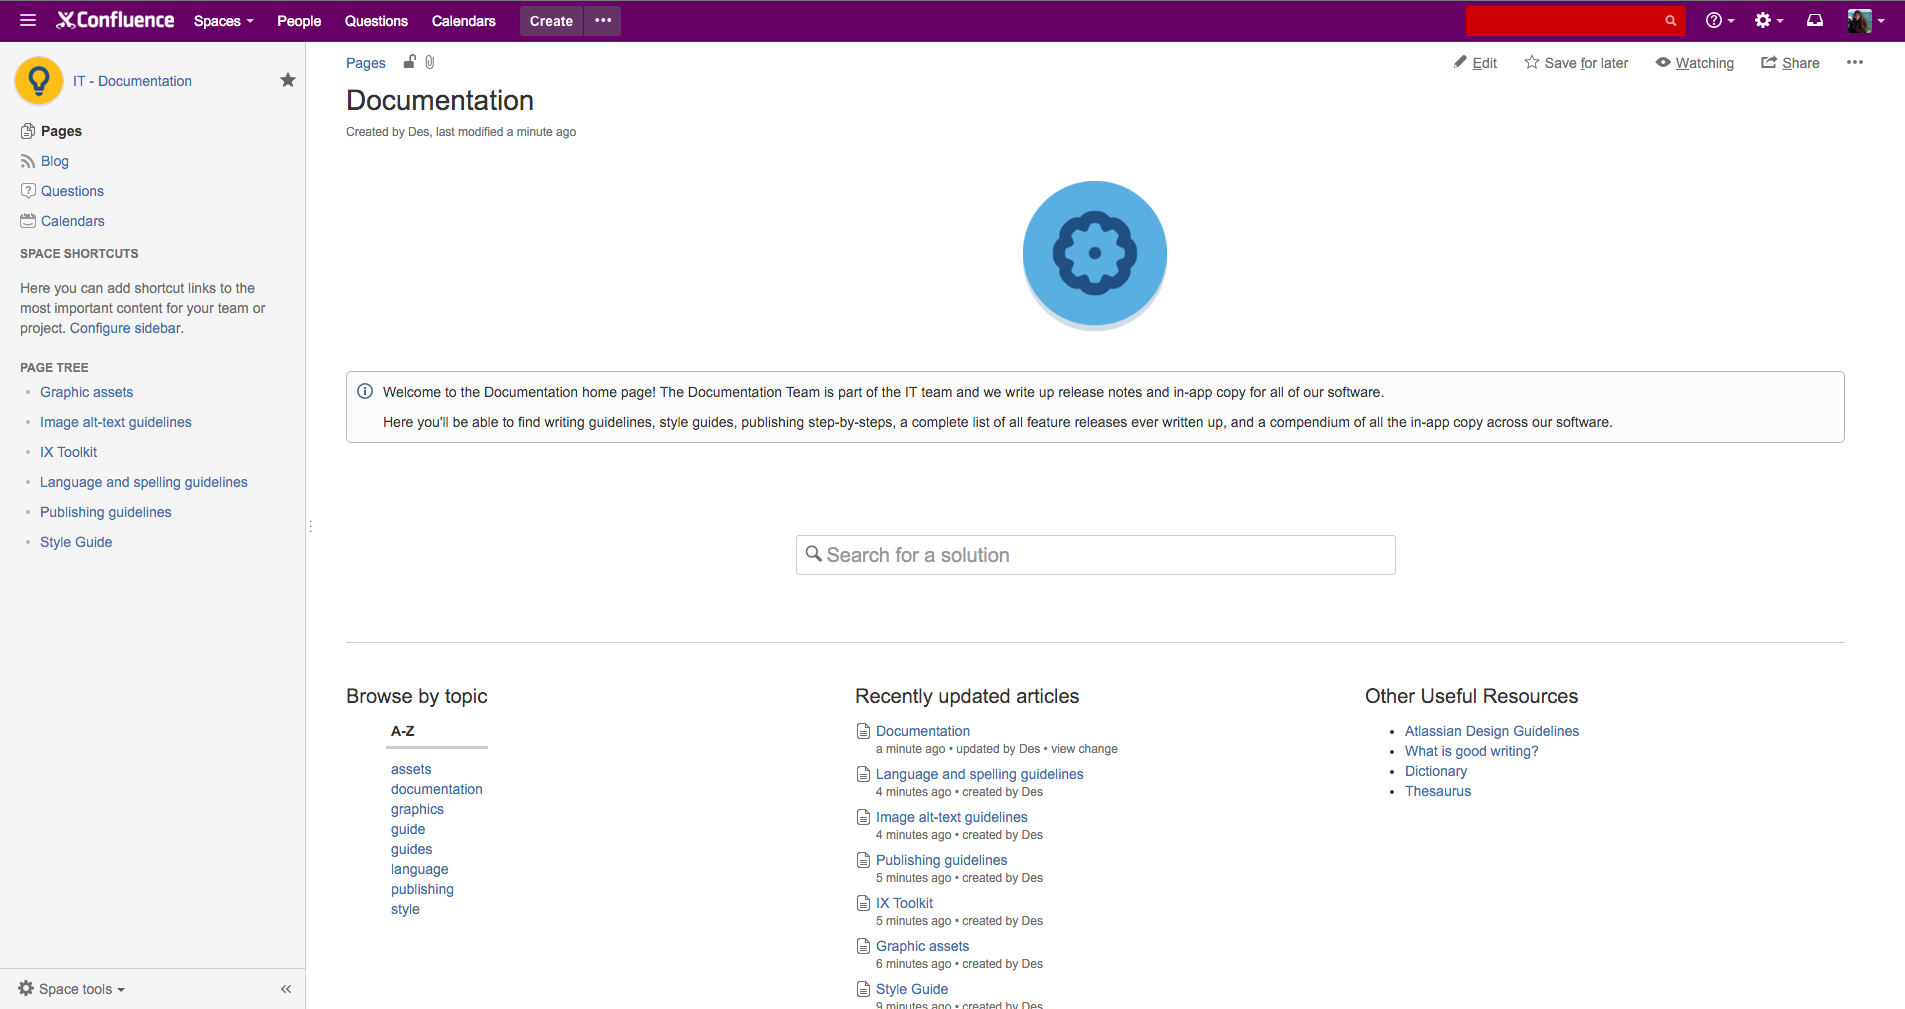Viewport: 1905px width, 1009px height.
Task: Open the style topic label
Action: tap(405, 909)
